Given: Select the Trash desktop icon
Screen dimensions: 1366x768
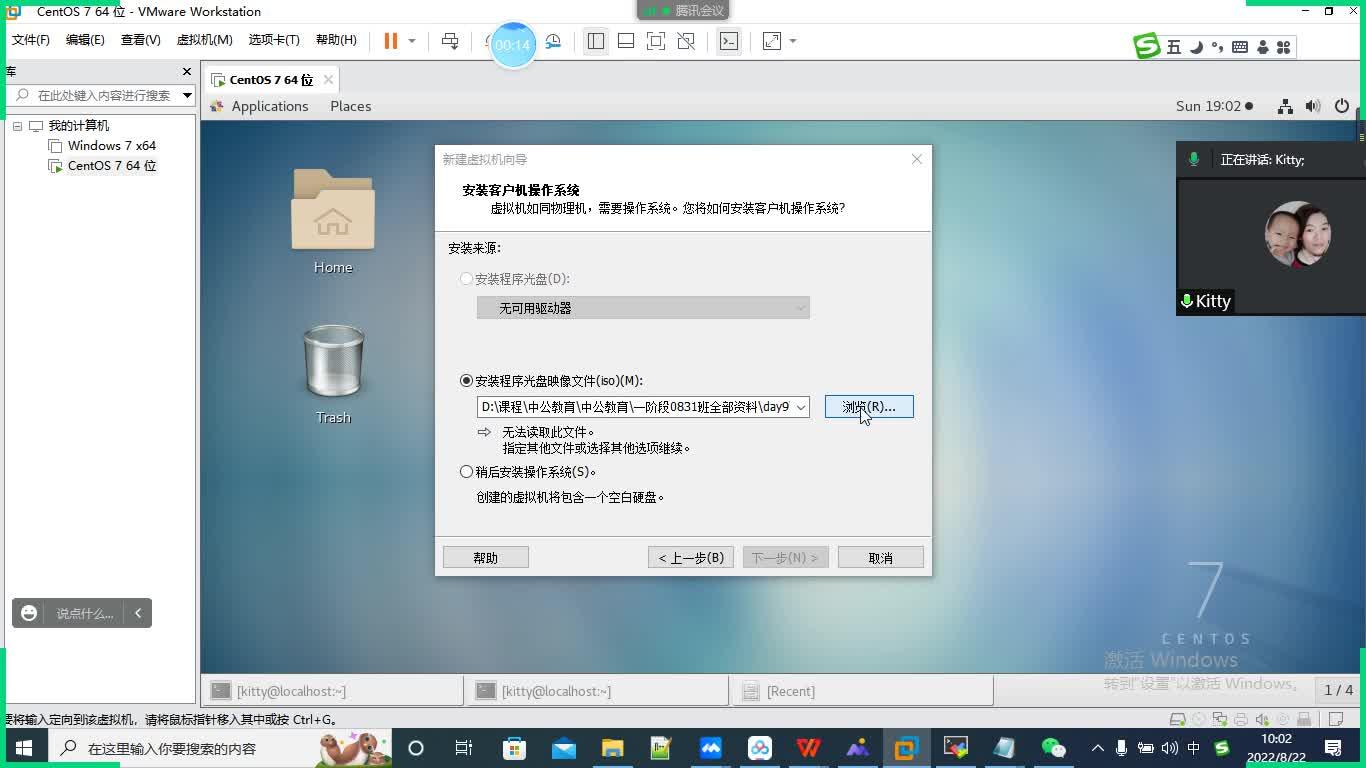Looking at the screenshot, I should [x=333, y=374].
